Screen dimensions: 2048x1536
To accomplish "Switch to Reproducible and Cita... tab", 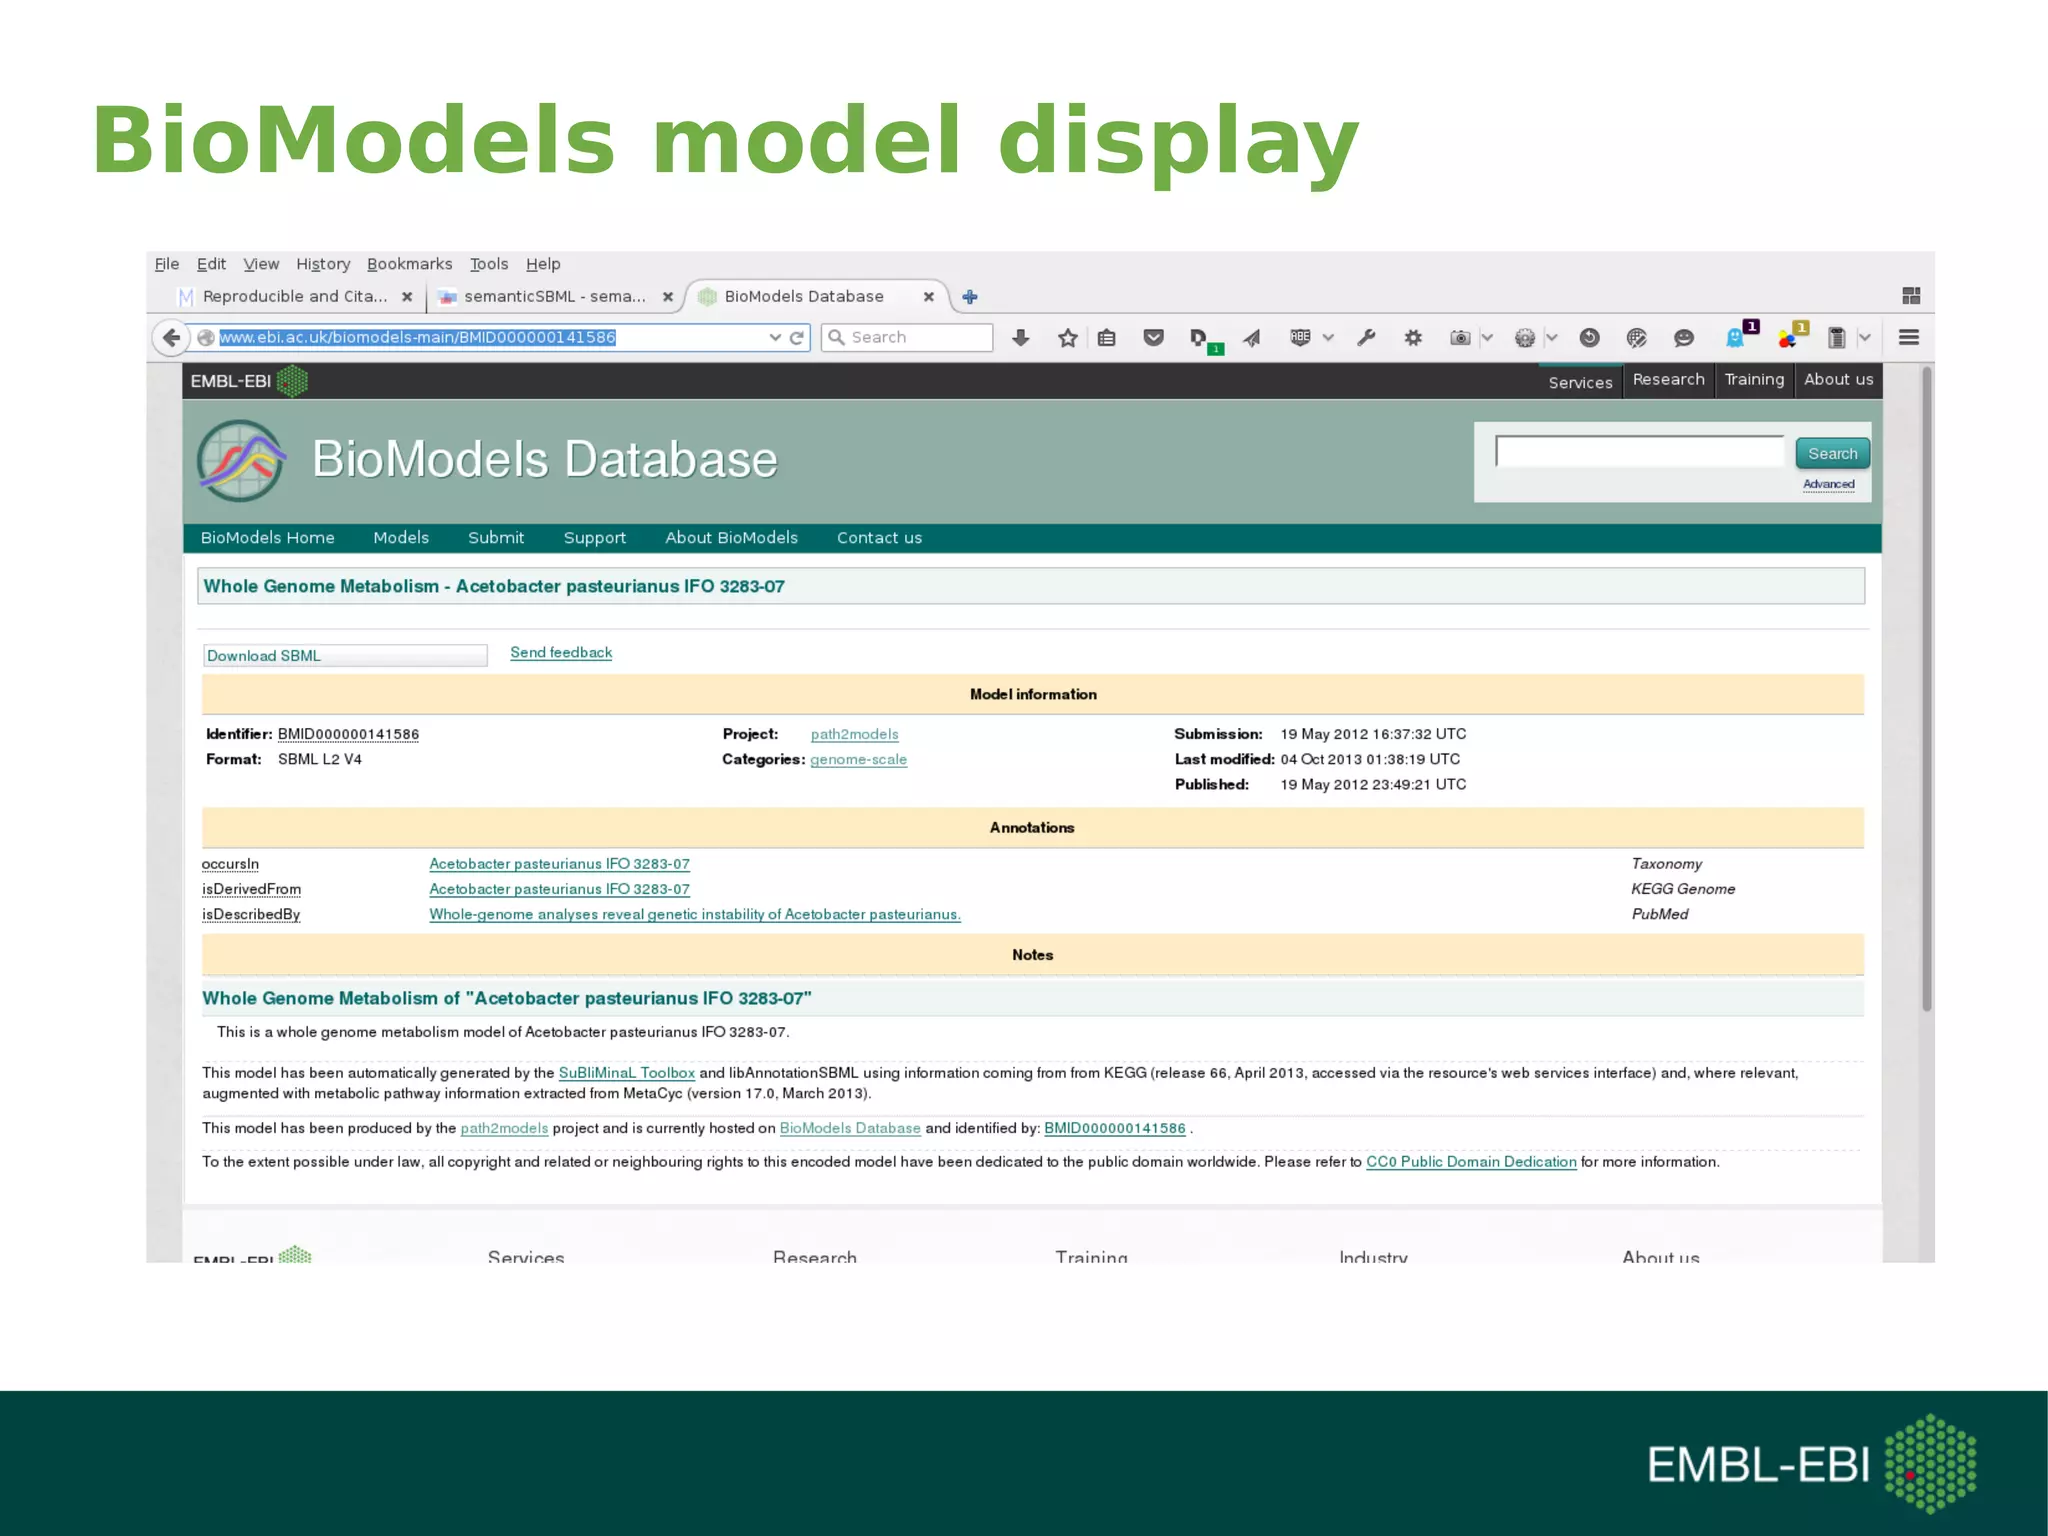I will tap(296, 297).
